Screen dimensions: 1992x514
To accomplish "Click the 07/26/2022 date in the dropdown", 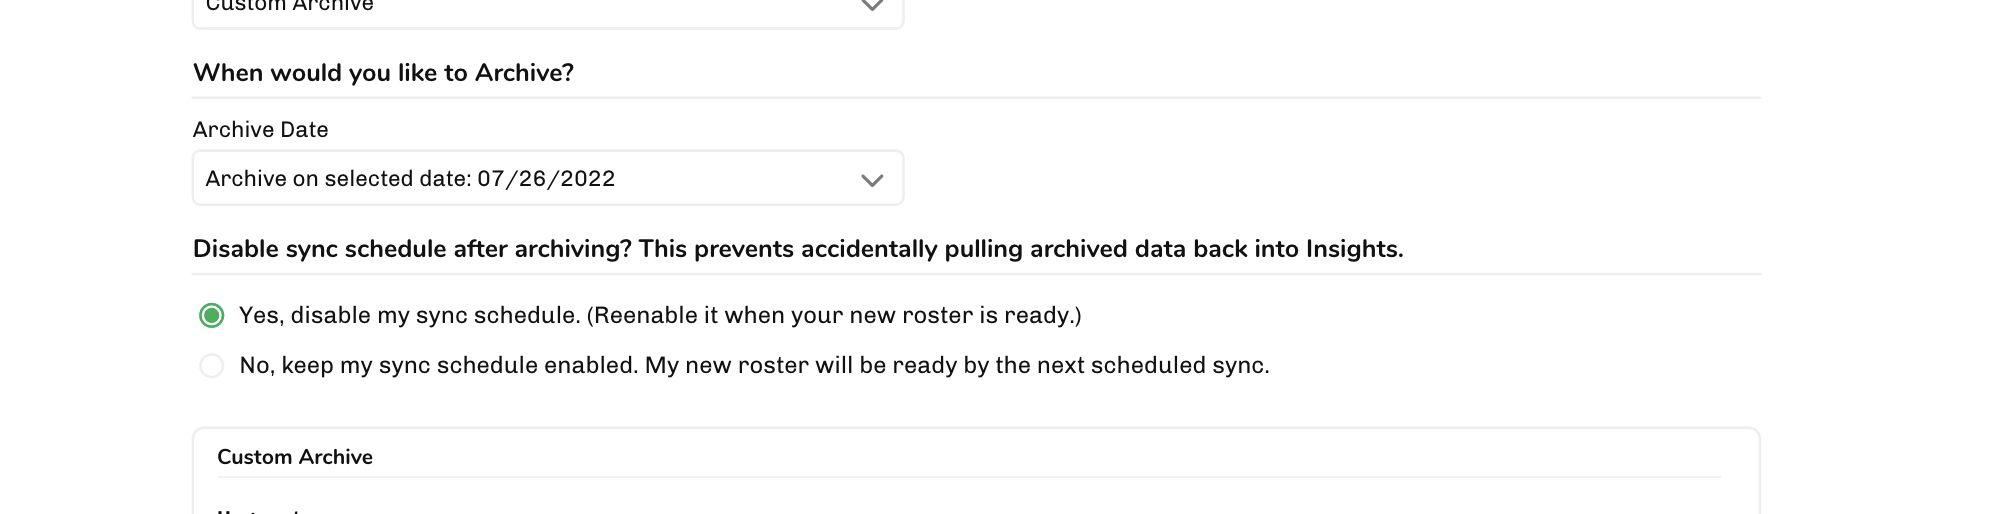I will click(546, 179).
